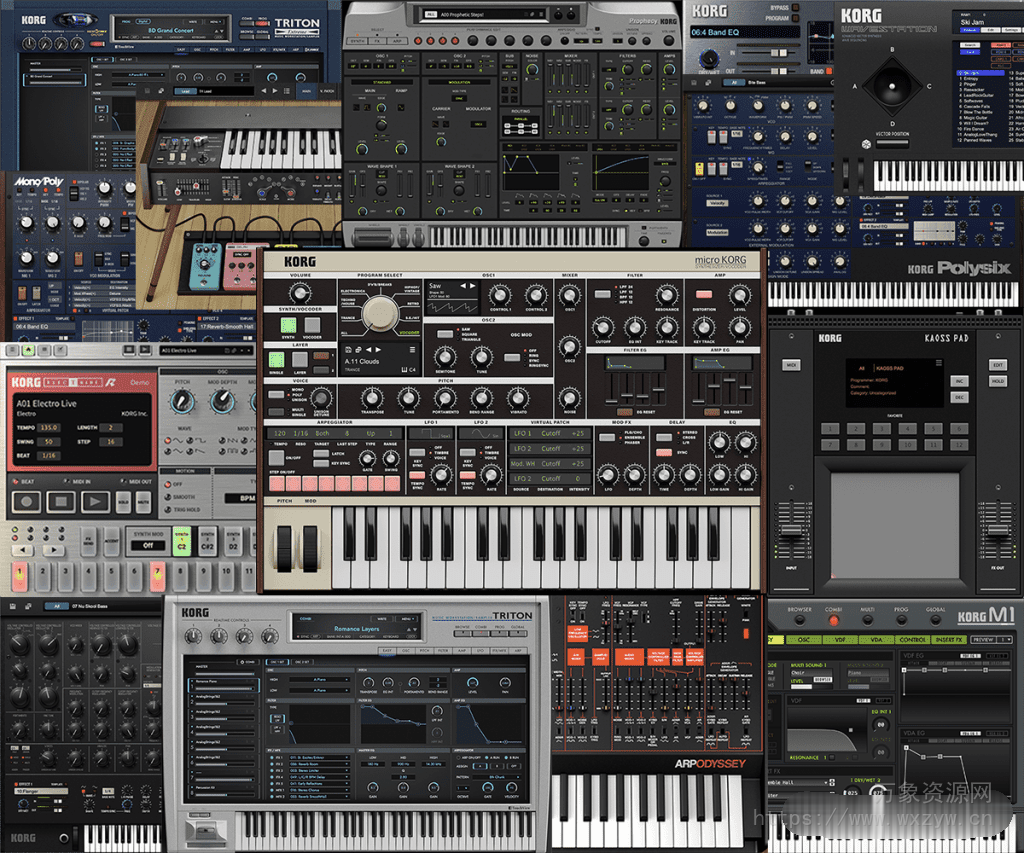
Task: Open the microKORG program list menu icon
Action: (x=412, y=349)
